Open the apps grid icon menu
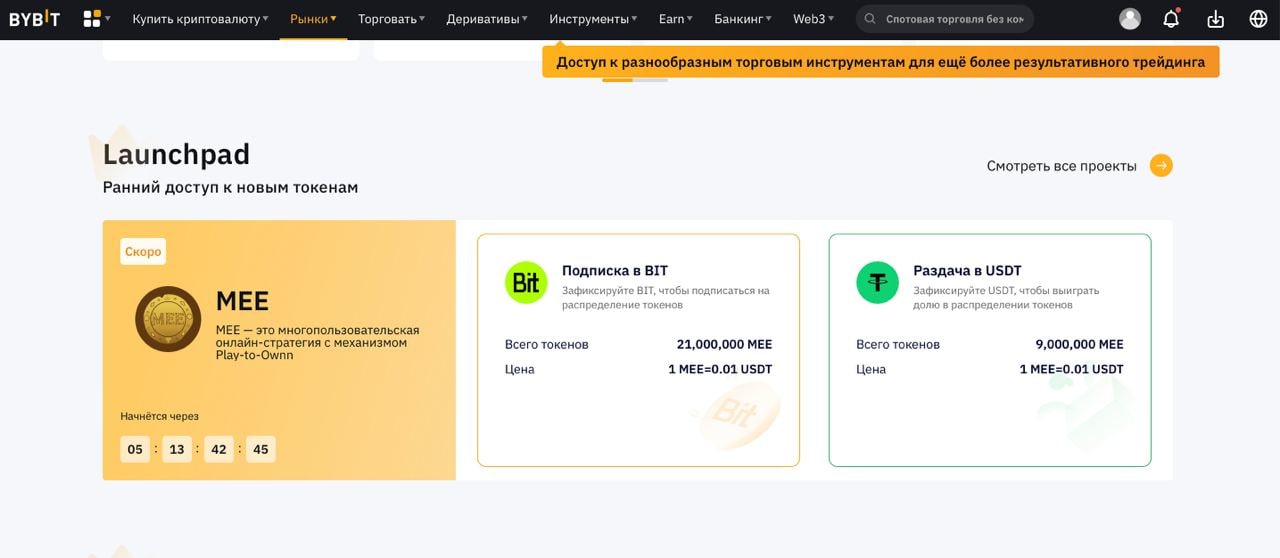The width and height of the screenshot is (1280, 558). (x=92, y=18)
